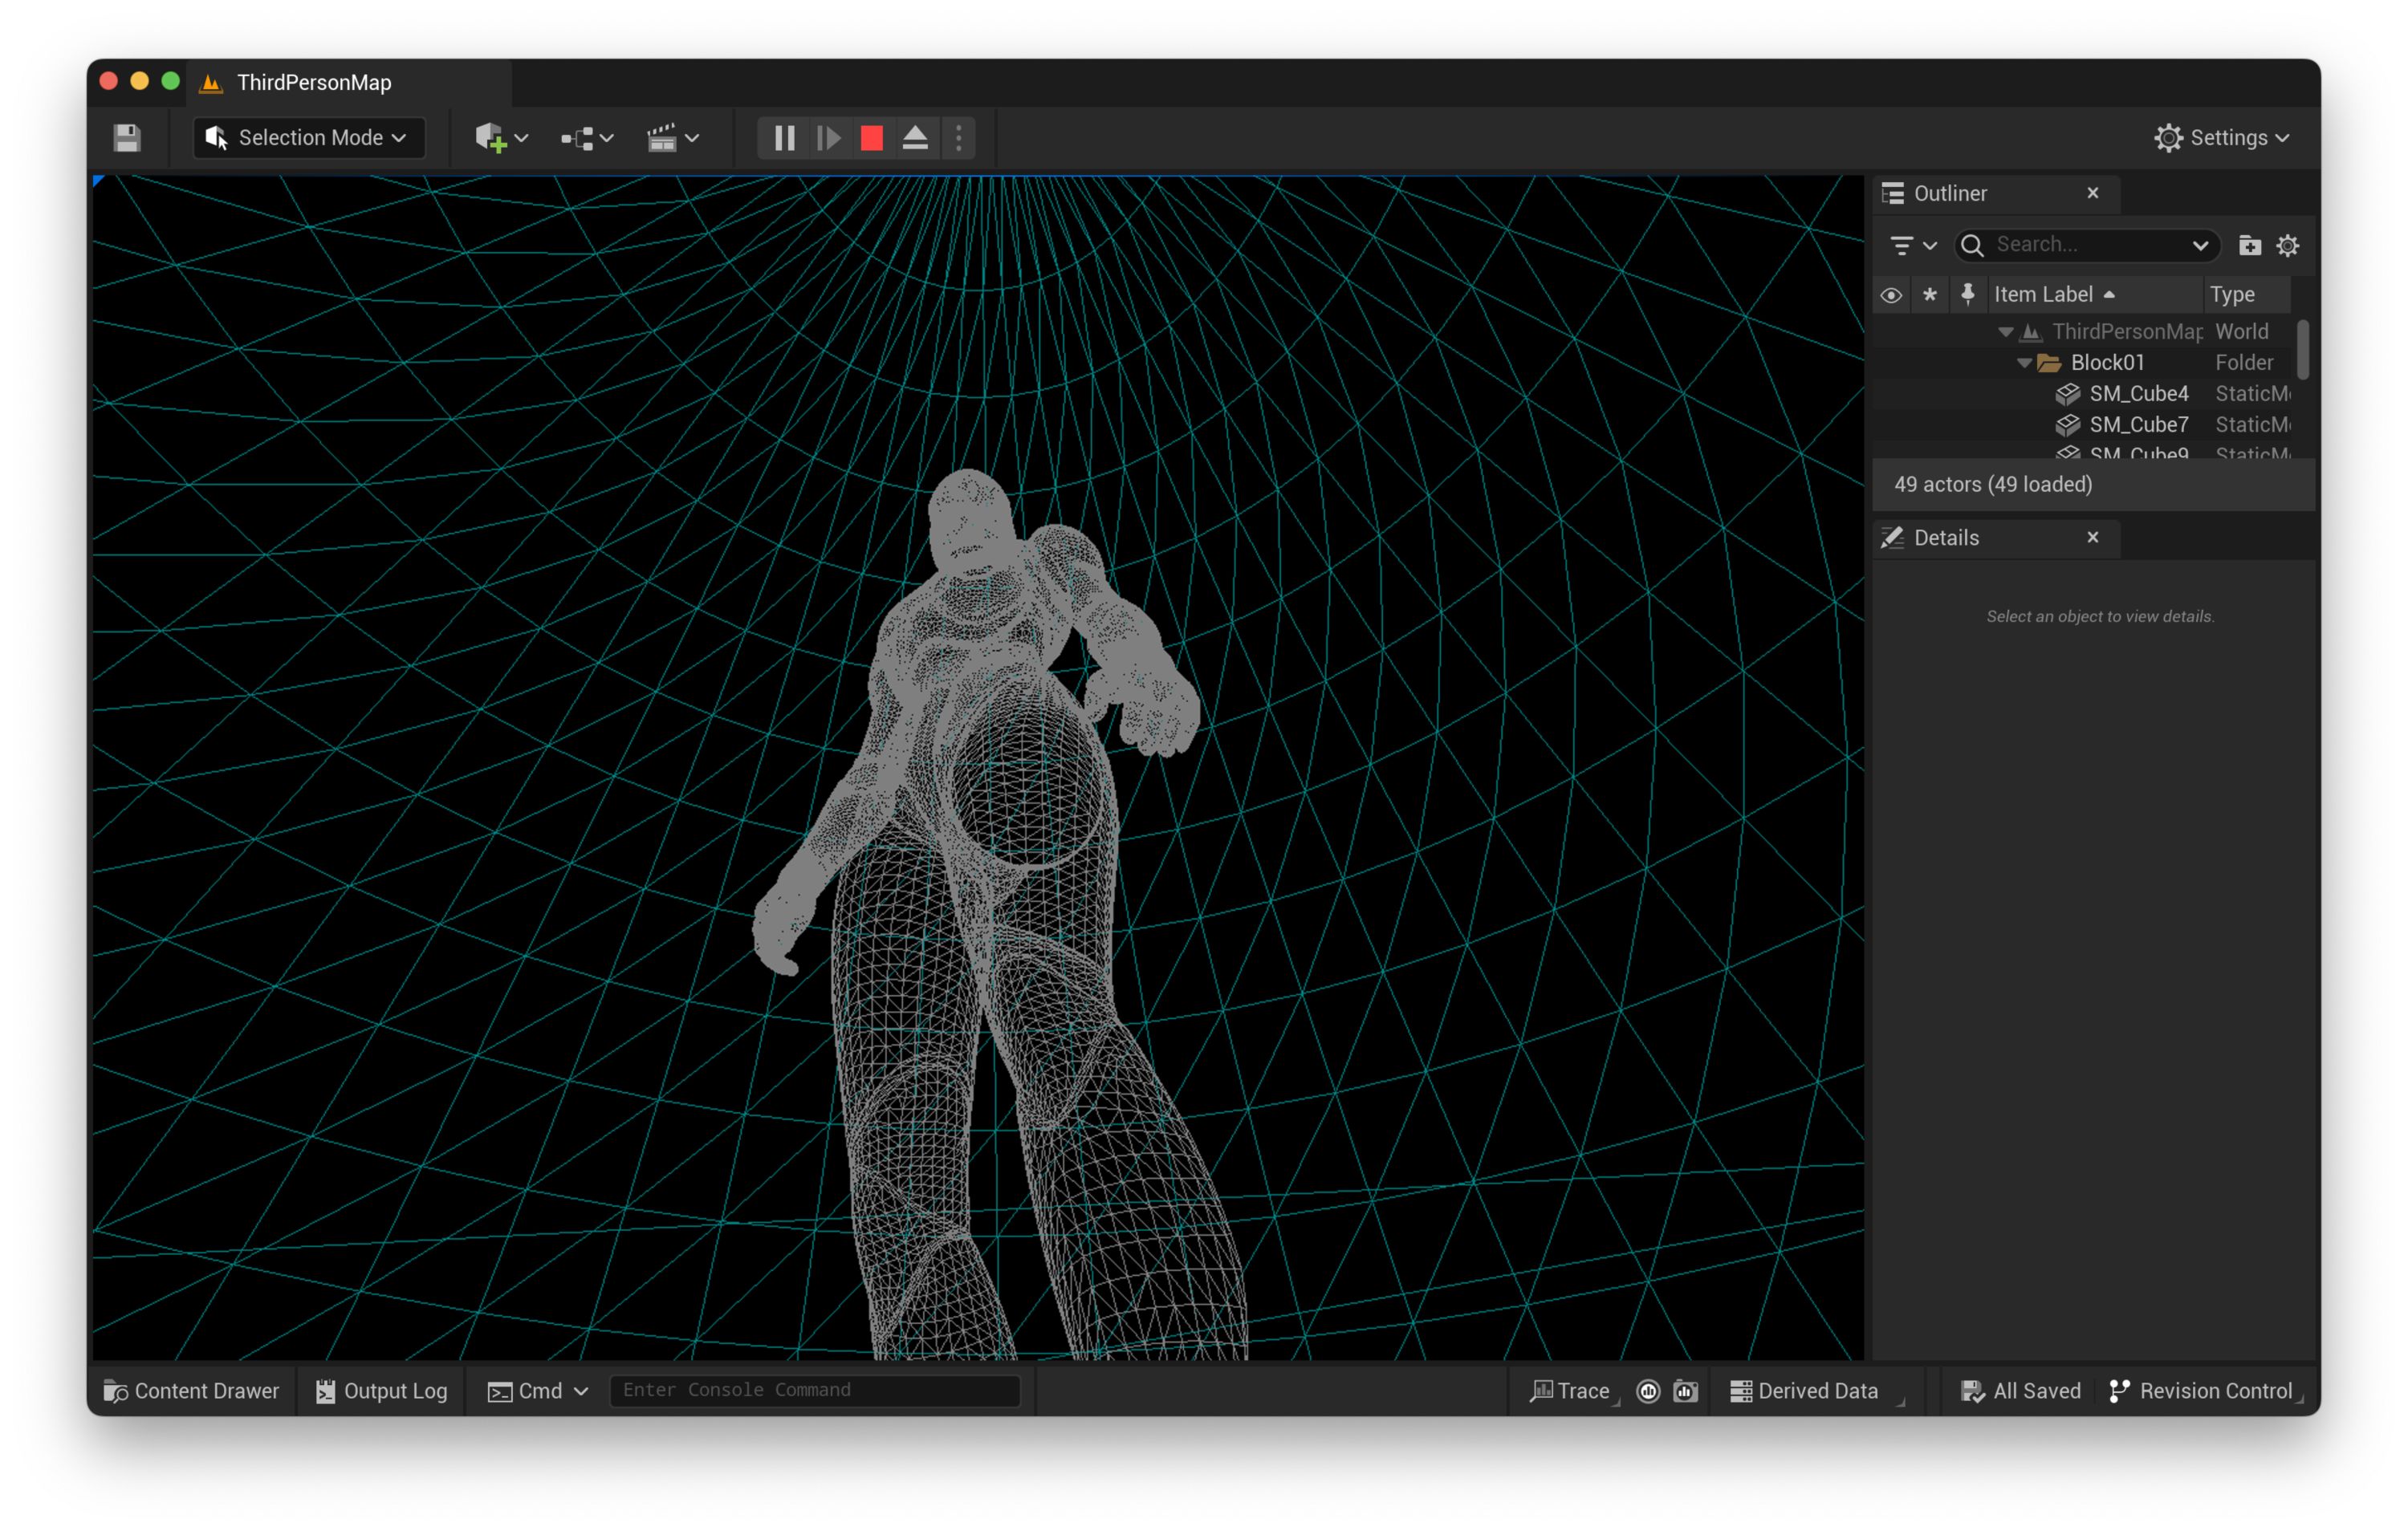Sort by the Item Label column
The height and width of the screenshot is (1531, 2408).
2093,295
